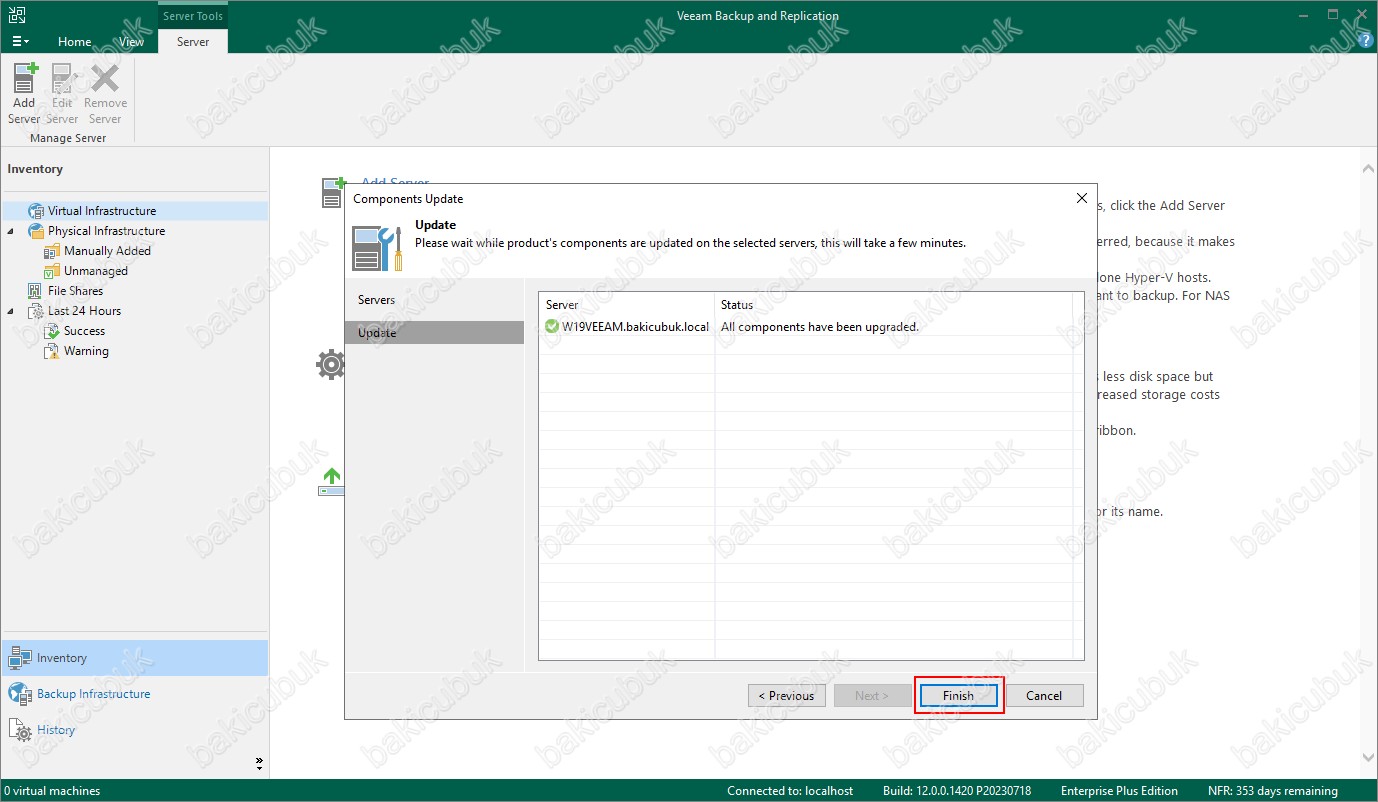1378x802 pixels.
Task: Click the Server column header
Action: (627, 304)
